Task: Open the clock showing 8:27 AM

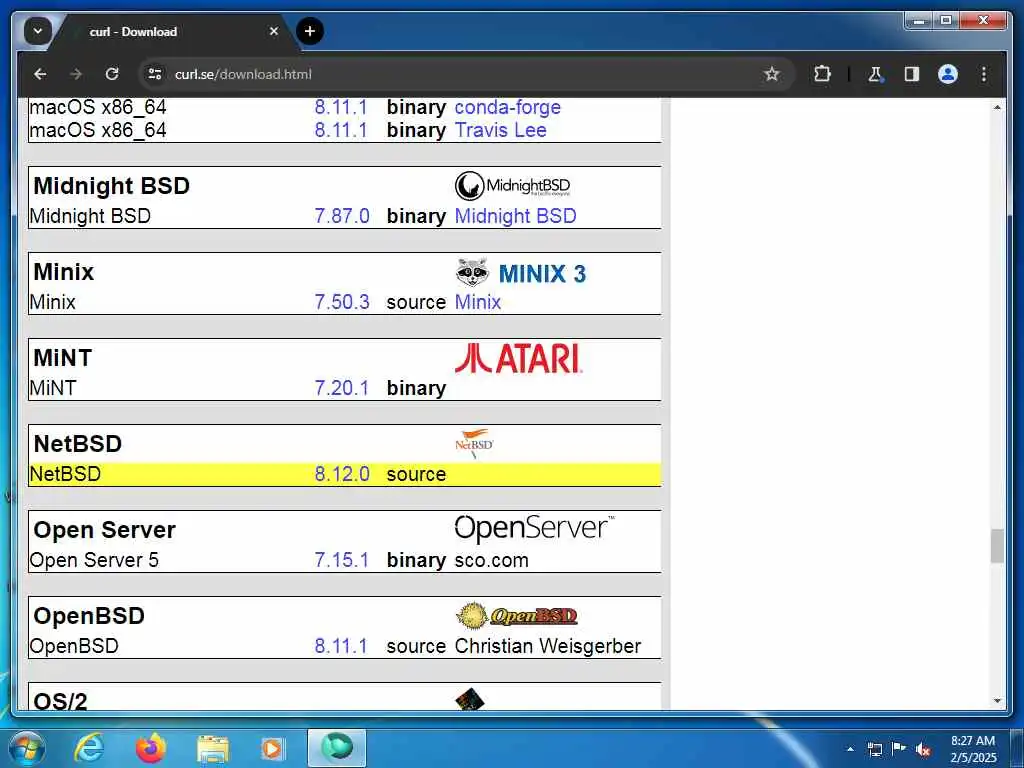Action: 973,749
